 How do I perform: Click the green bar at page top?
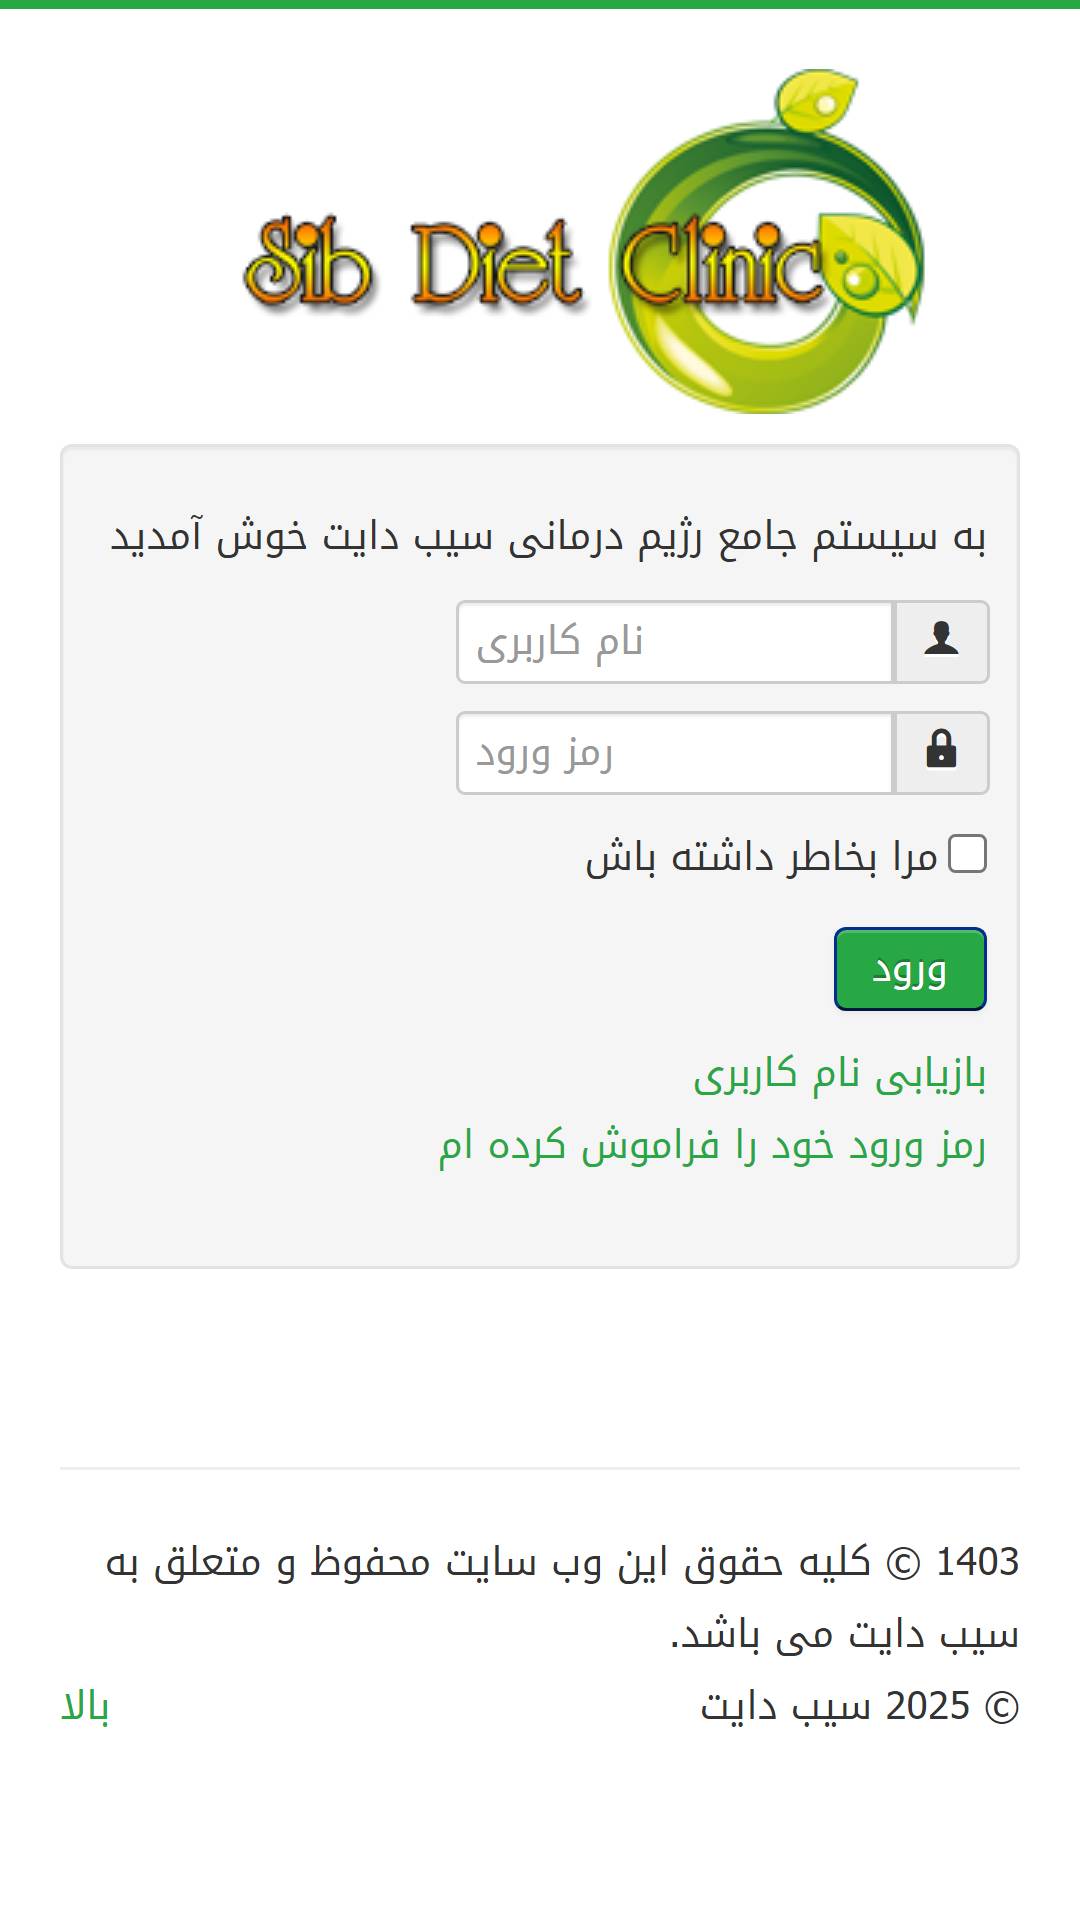[540, 4]
